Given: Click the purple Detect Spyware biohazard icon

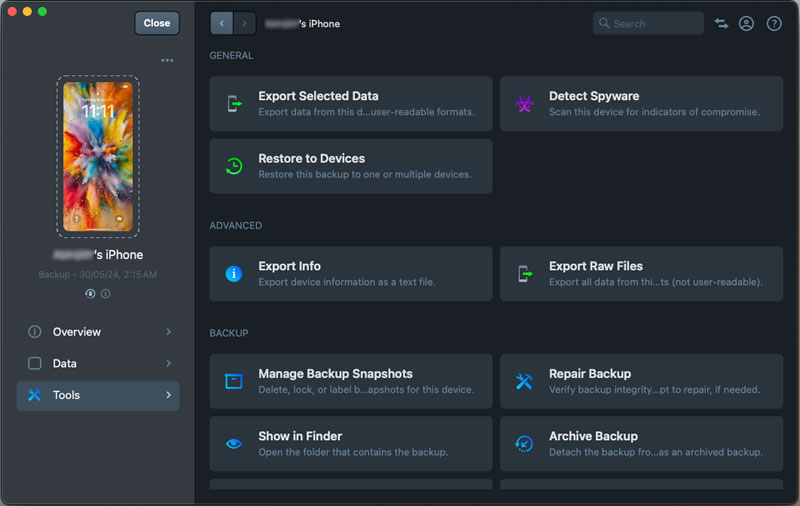Looking at the screenshot, I should pos(524,104).
